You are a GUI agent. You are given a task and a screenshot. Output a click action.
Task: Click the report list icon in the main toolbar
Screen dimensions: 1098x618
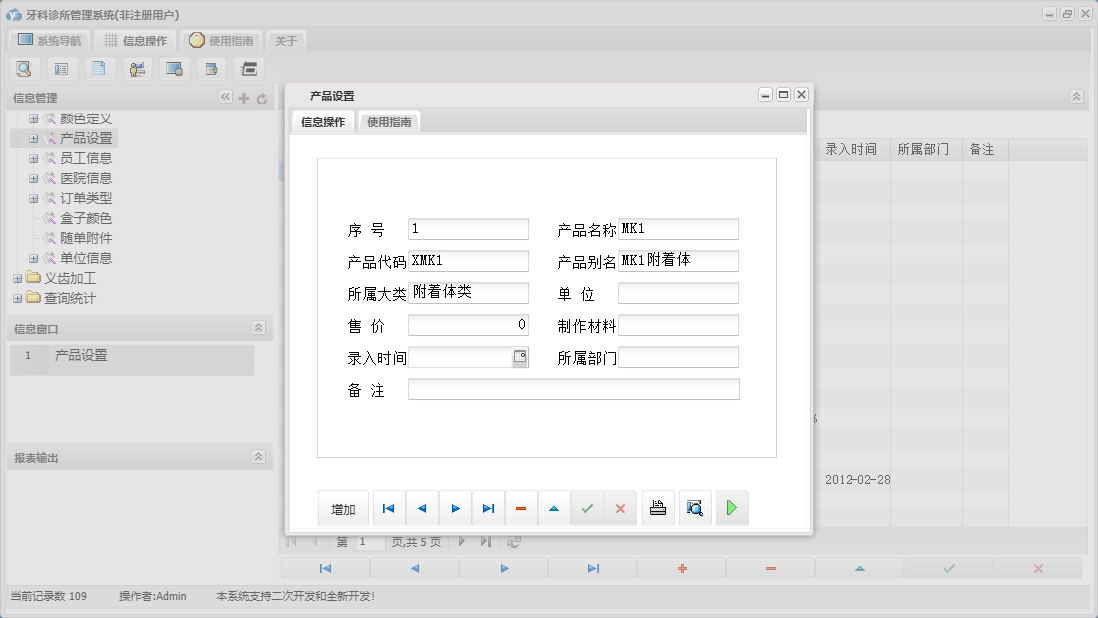(60, 68)
